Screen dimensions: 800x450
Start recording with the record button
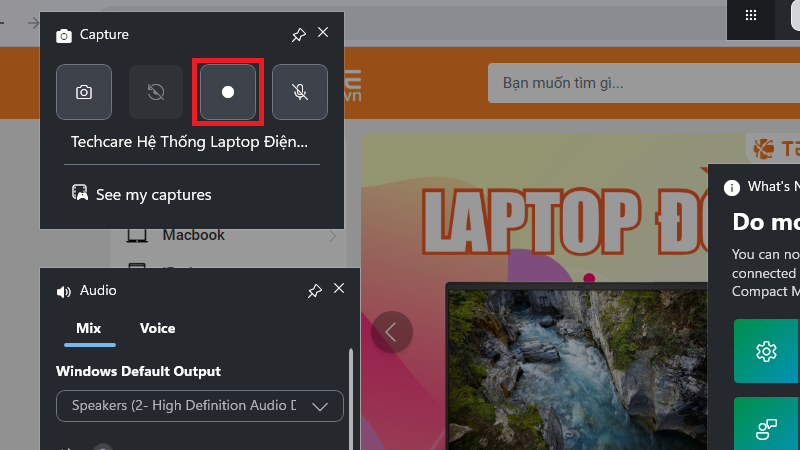point(228,92)
